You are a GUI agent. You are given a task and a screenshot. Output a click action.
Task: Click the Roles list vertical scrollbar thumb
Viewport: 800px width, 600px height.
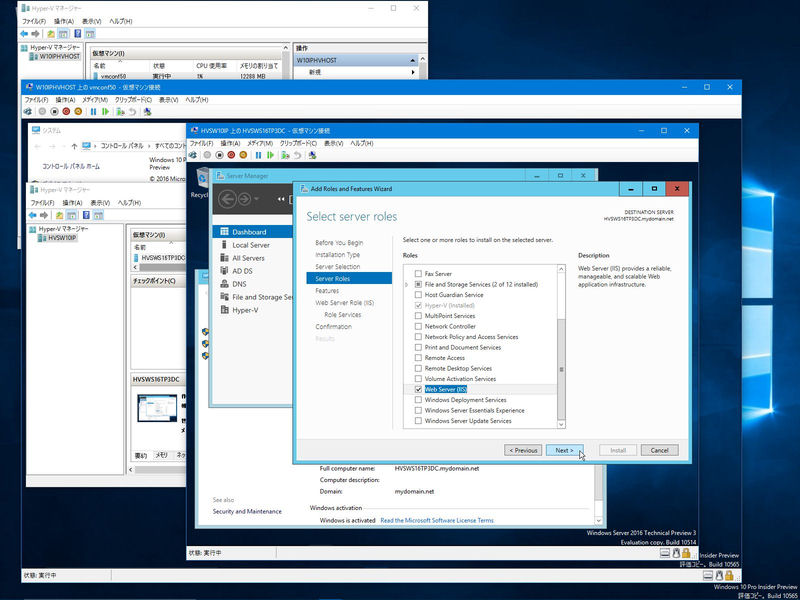click(562, 370)
